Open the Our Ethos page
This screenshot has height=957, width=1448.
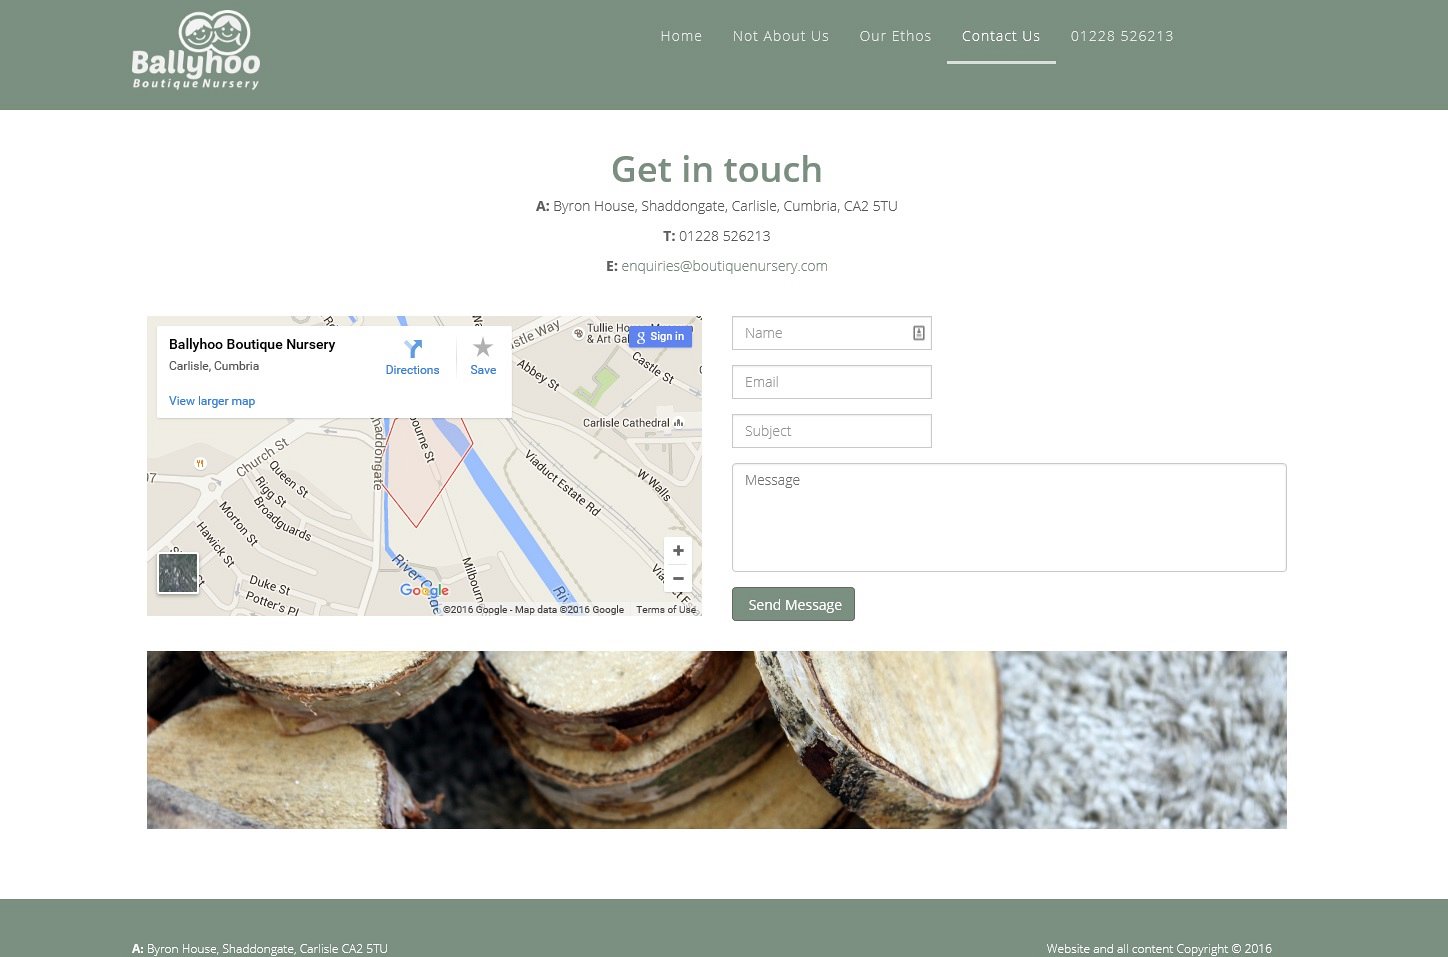click(x=895, y=36)
